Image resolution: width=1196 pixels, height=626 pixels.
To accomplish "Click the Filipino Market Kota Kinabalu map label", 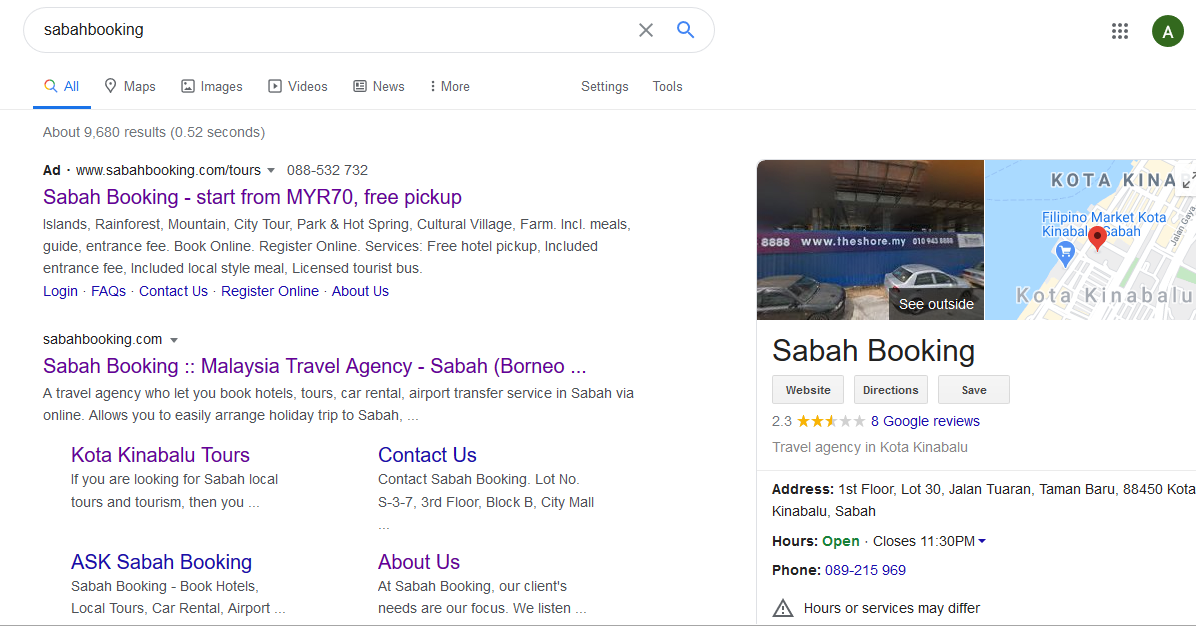I will coord(1104,224).
